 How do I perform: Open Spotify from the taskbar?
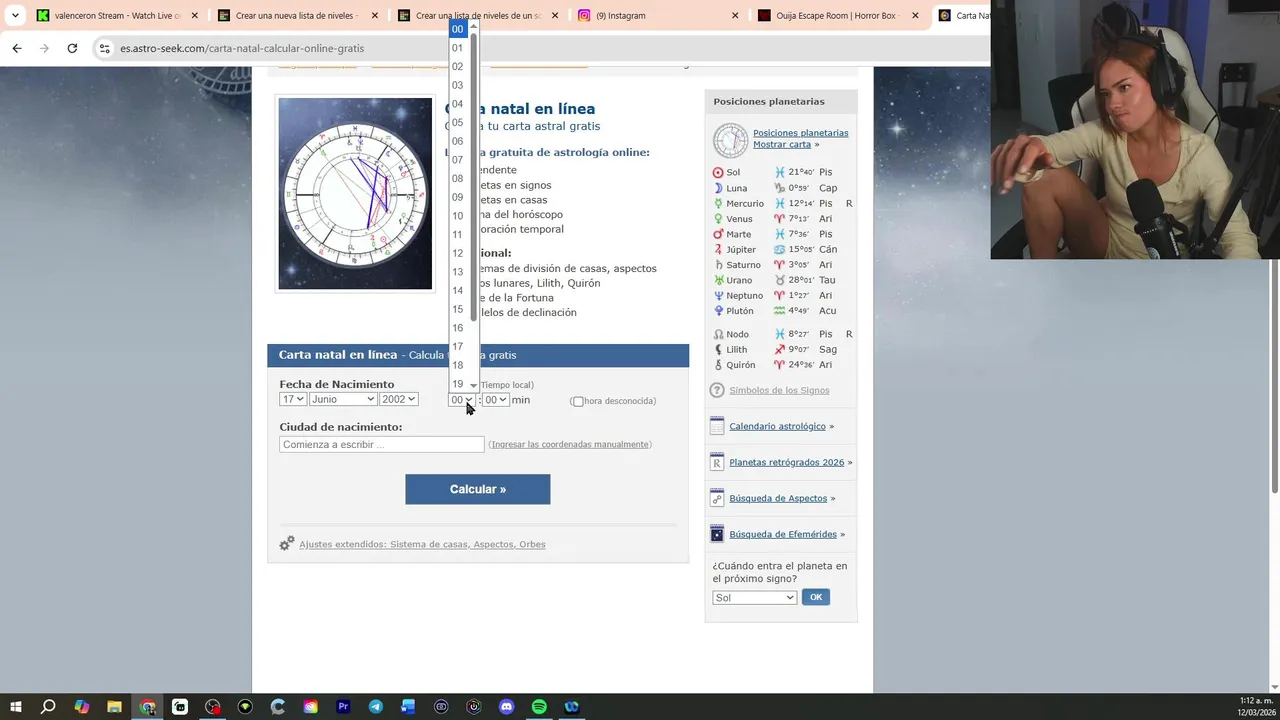click(x=539, y=707)
